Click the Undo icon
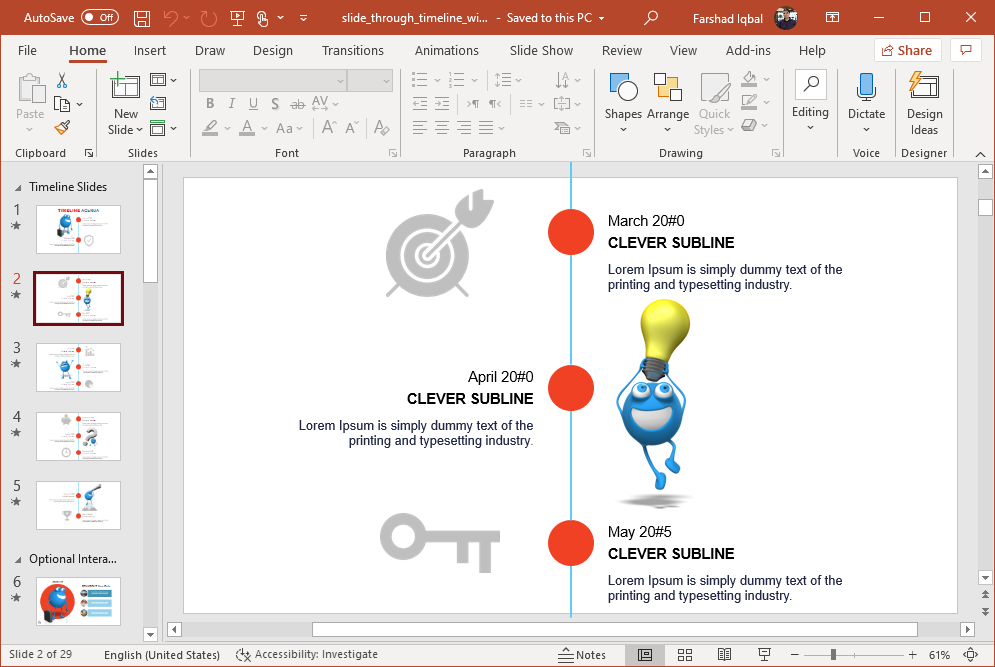 click(x=170, y=18)
